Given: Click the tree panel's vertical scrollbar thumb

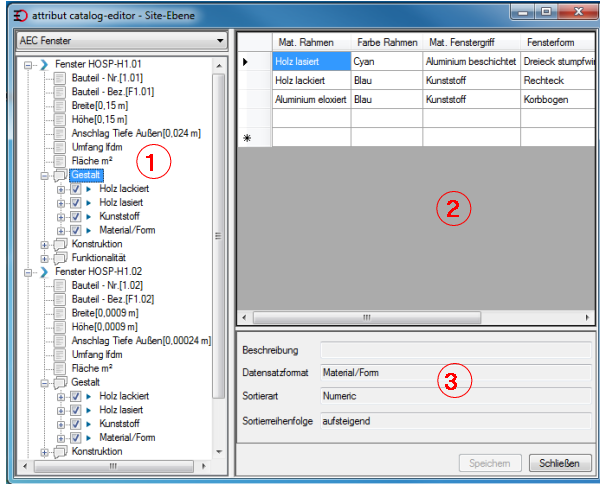Looking at the screenshot, I should coord(218,236).
